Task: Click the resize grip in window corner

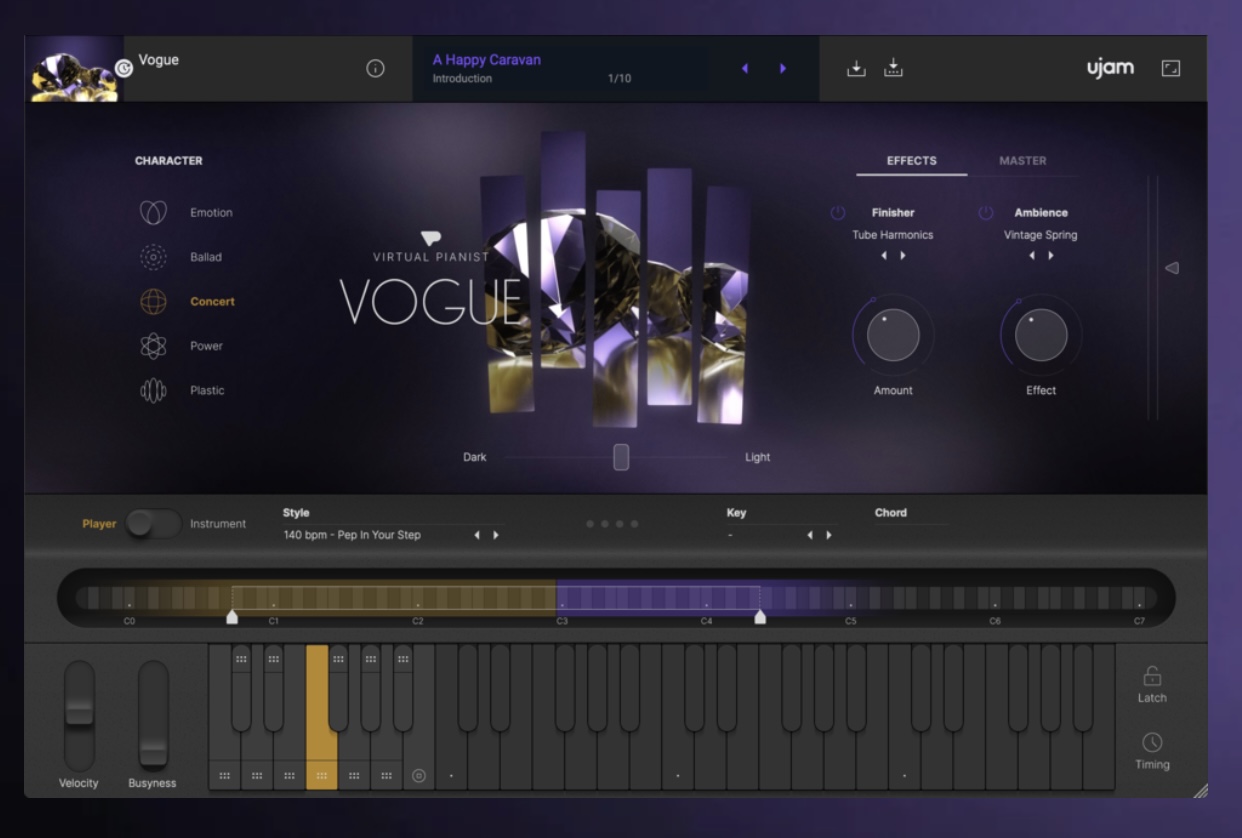Action: click(1200, 790)
